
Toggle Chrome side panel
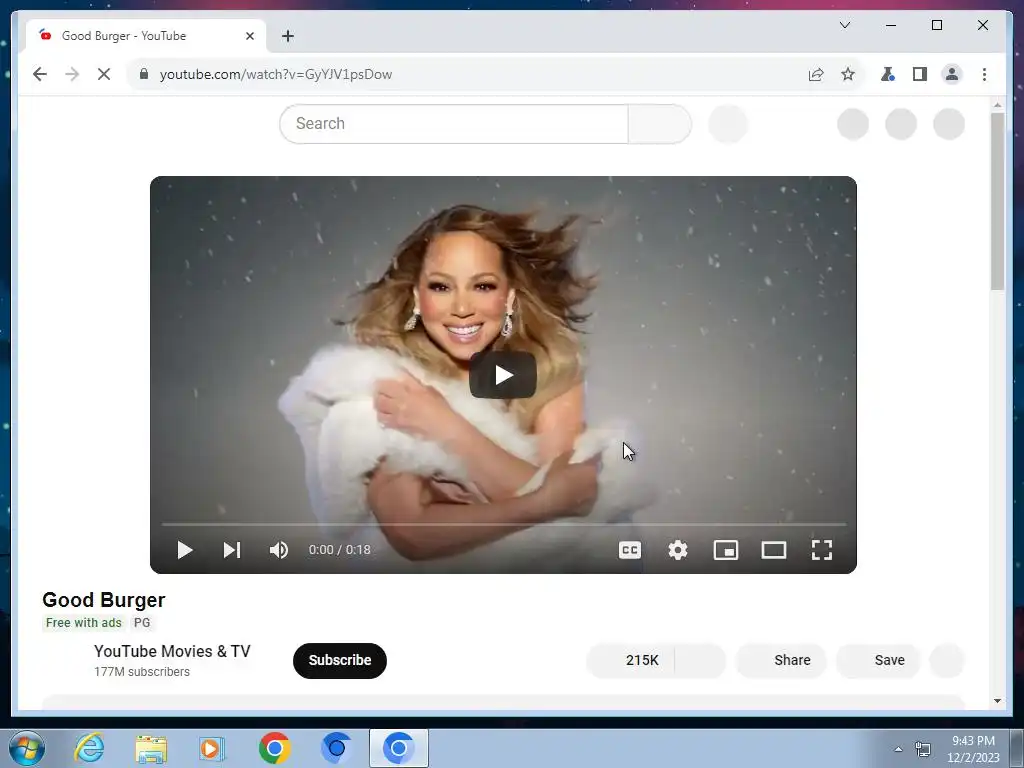coord(920,74)
